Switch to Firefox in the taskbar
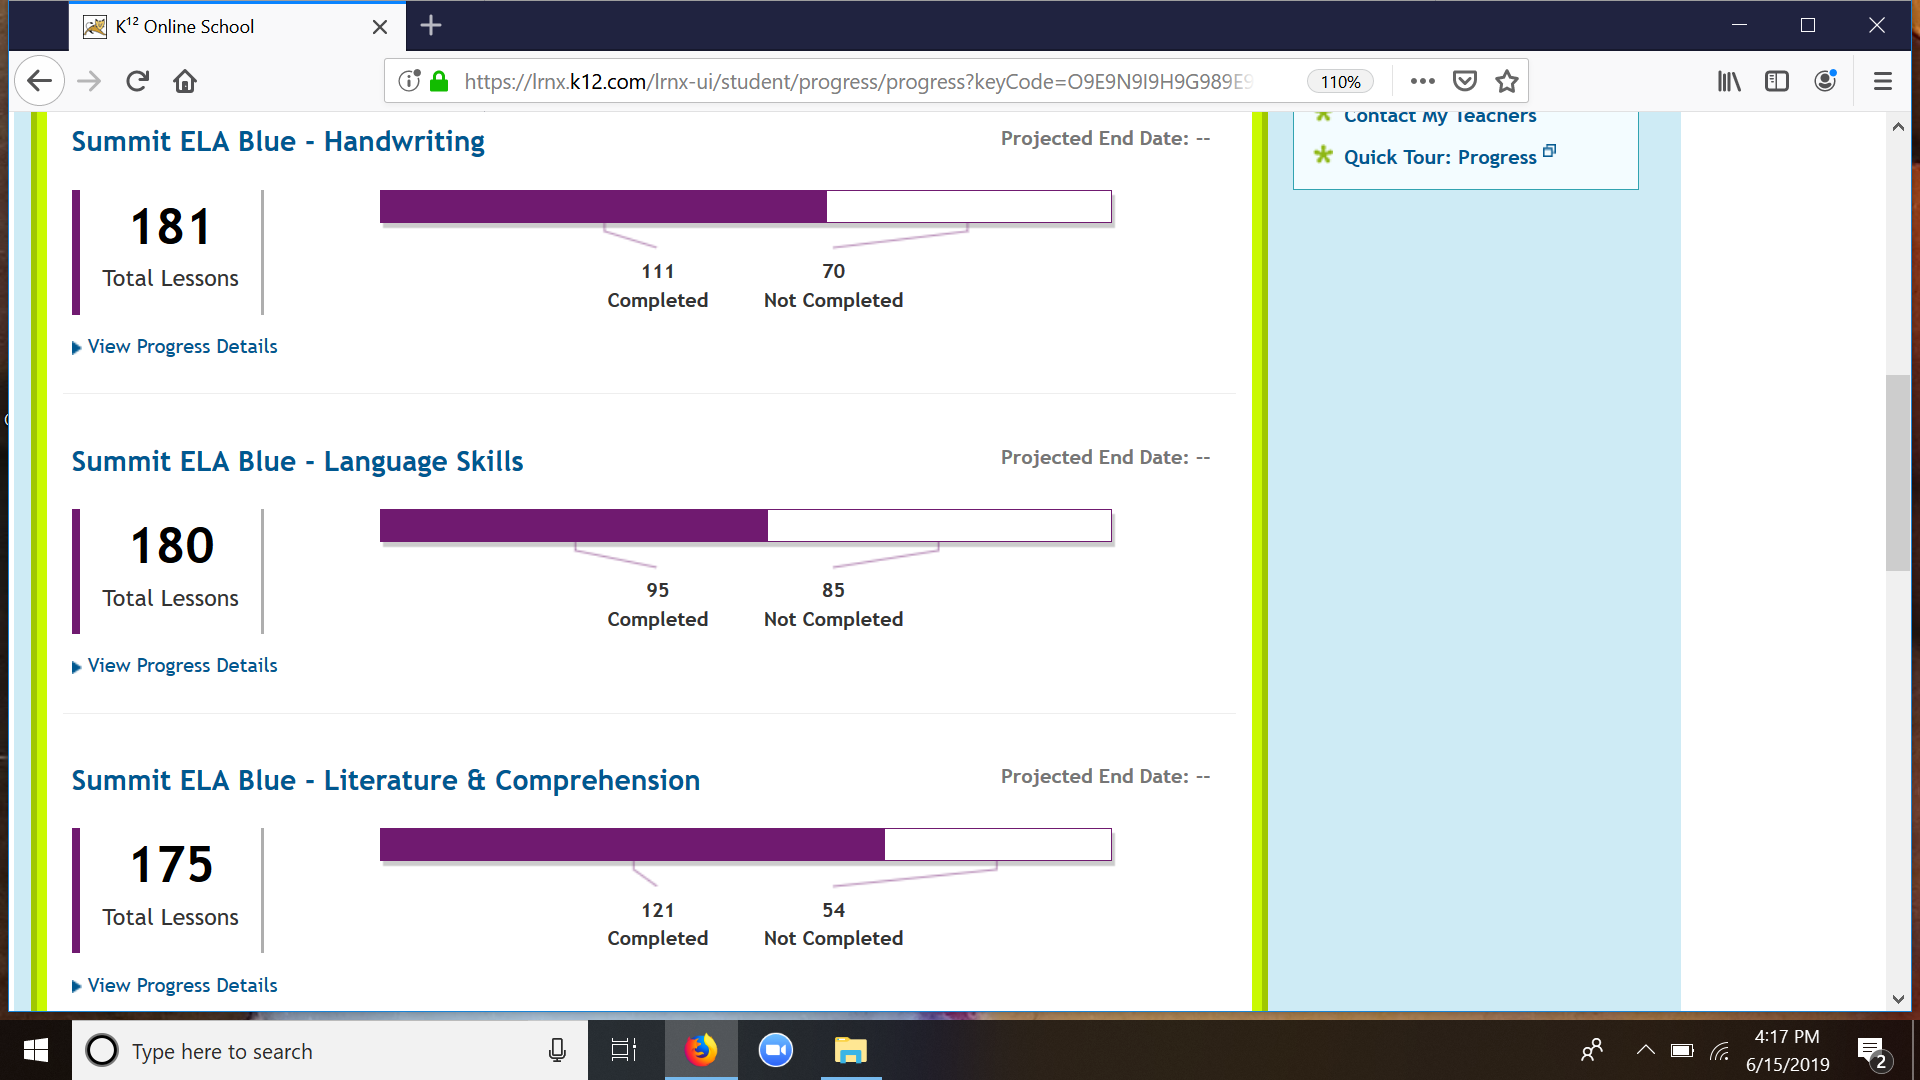Image resolution: width=1920 pixels, height=1080 pixels. coord(701,1050)
